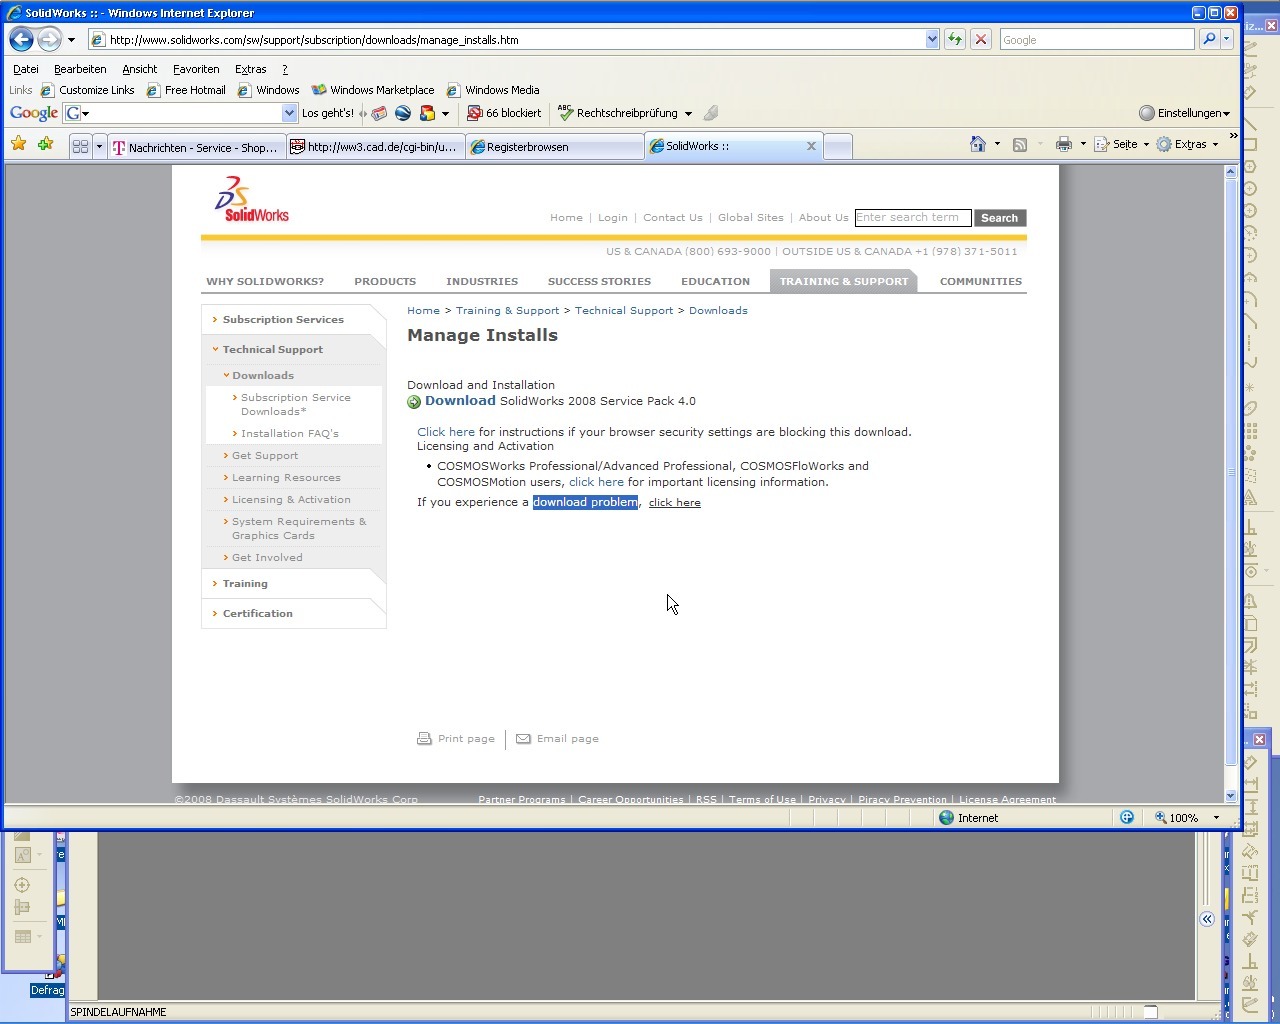Image resolution: width=1280 pixels, height=1024 pixels.
Task: Click the Internet zone globe in status bar
Action: [946, 818]
